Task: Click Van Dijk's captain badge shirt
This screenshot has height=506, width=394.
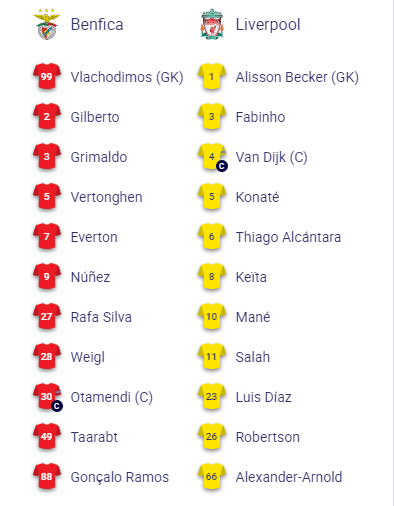Action: tap(212, 157)
